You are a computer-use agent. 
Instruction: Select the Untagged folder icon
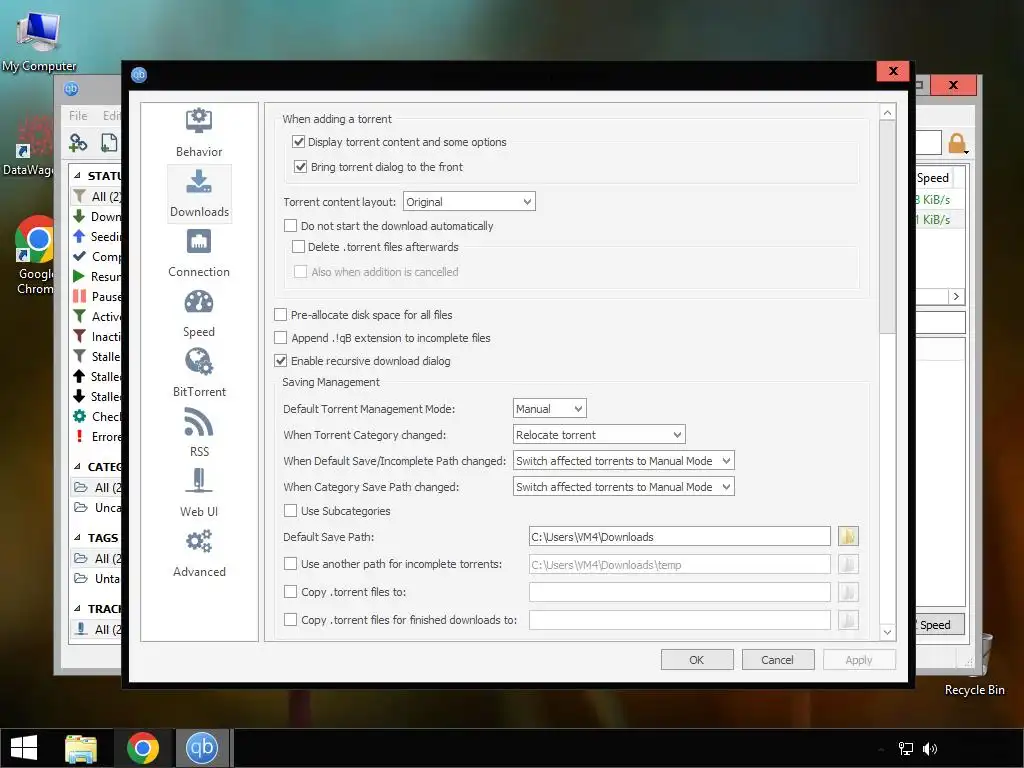[x=81, y=578]
